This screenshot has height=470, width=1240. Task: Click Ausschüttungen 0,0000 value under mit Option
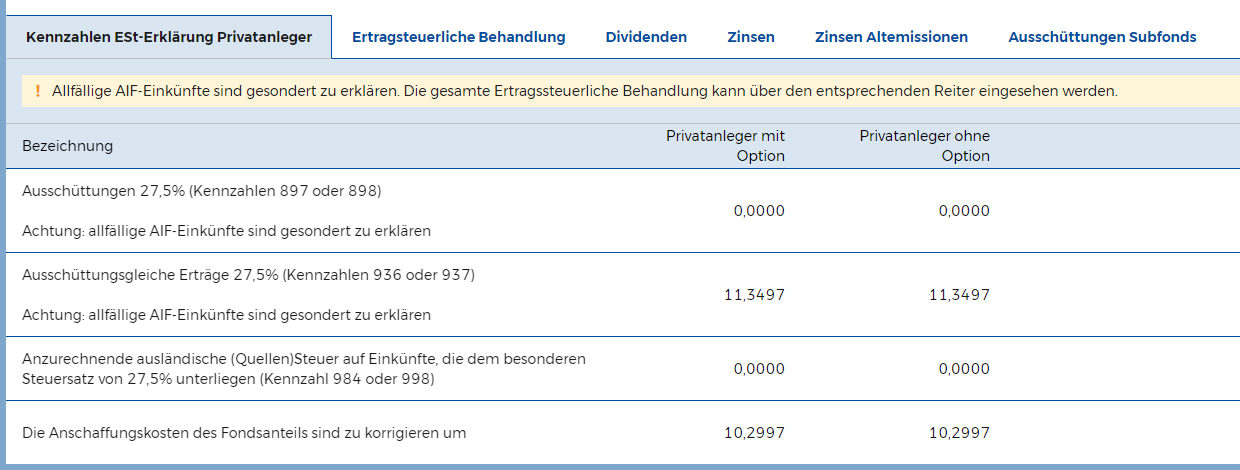[x=759, y=211]
